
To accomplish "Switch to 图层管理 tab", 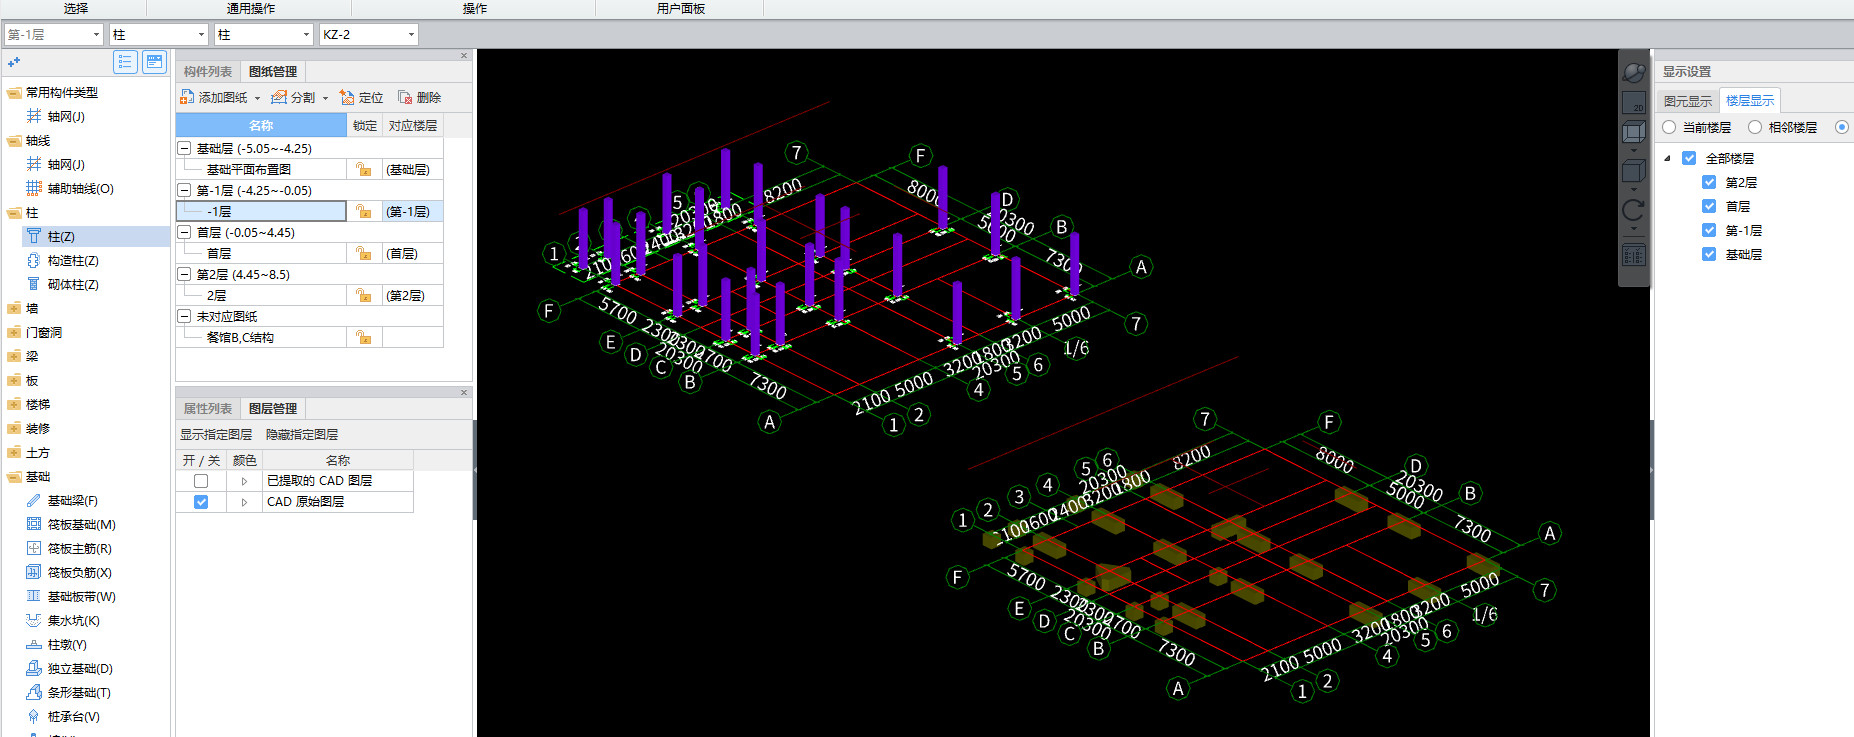I will coord(273,408).
